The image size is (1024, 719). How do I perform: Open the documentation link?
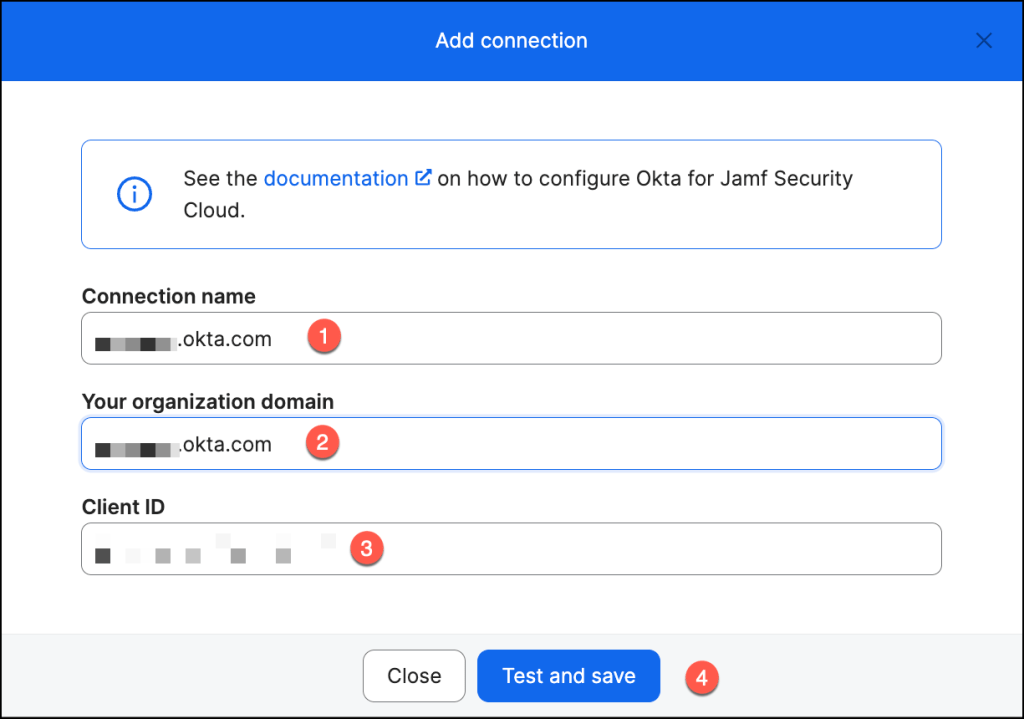(x=336, y=179)
